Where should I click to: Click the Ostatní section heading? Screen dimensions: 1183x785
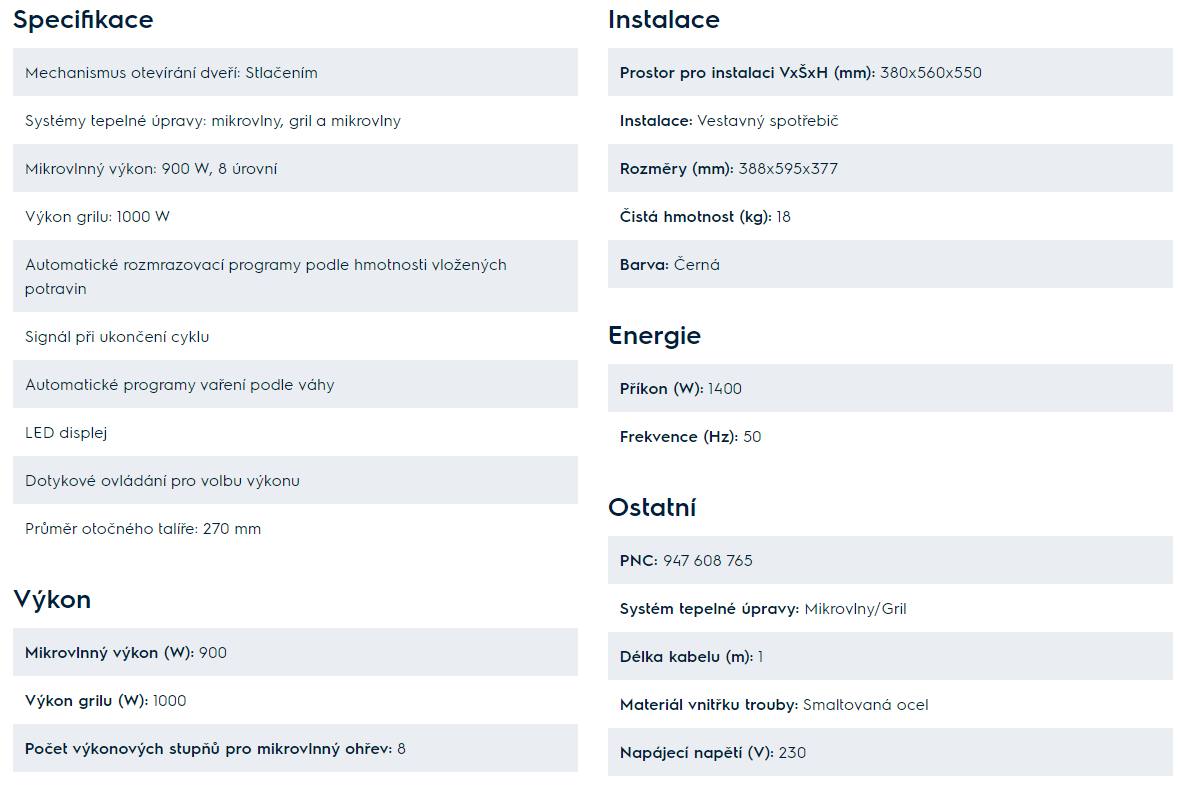tap(652, 507)
